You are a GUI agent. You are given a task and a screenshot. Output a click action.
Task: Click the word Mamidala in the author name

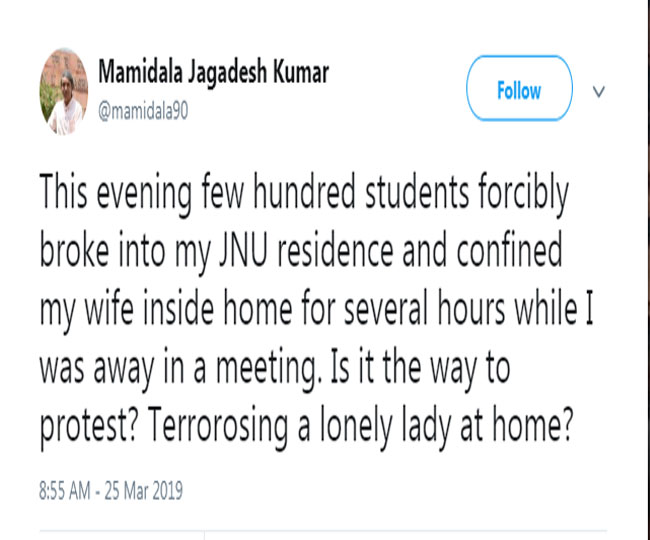140,72
